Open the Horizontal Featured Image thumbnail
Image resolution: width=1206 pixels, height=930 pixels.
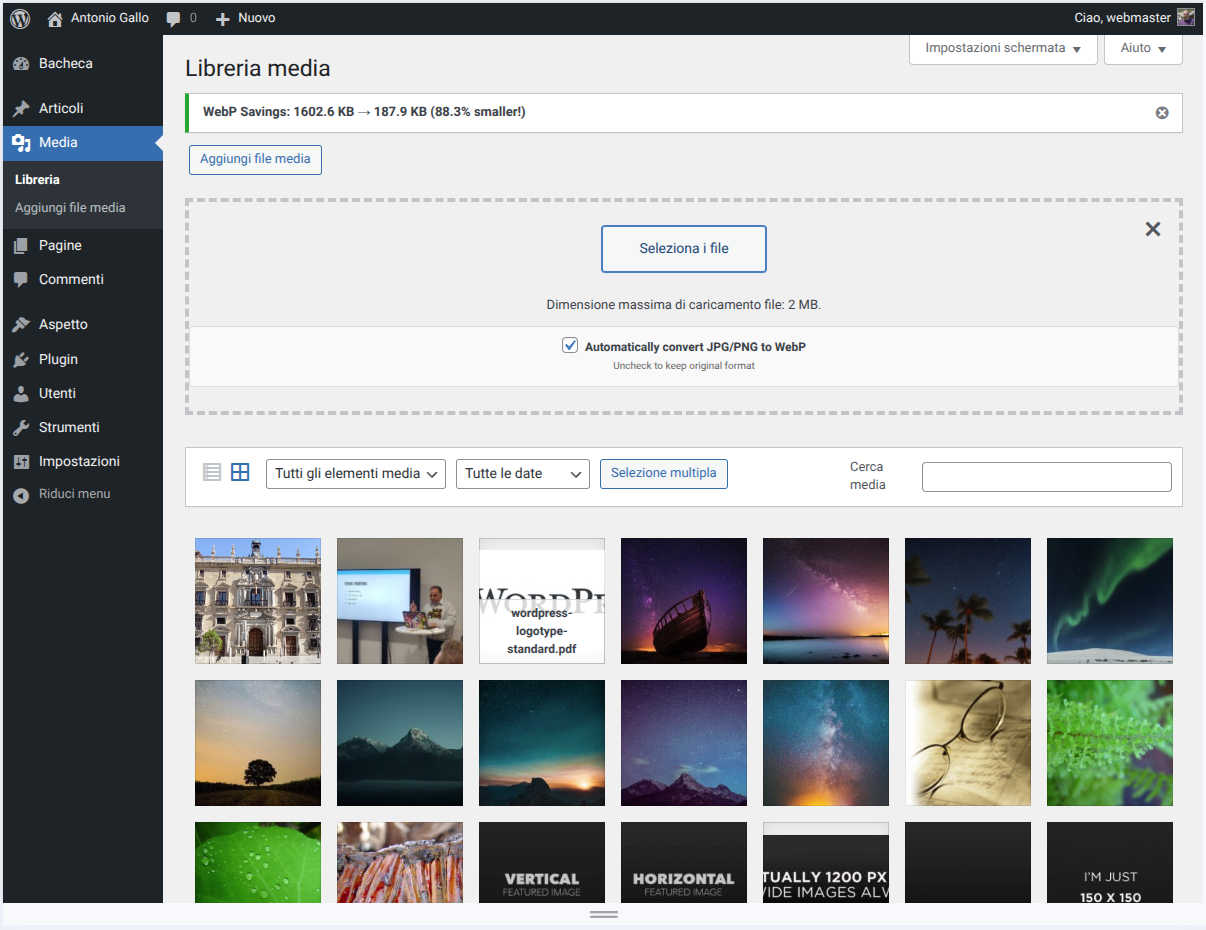(684, 863)
